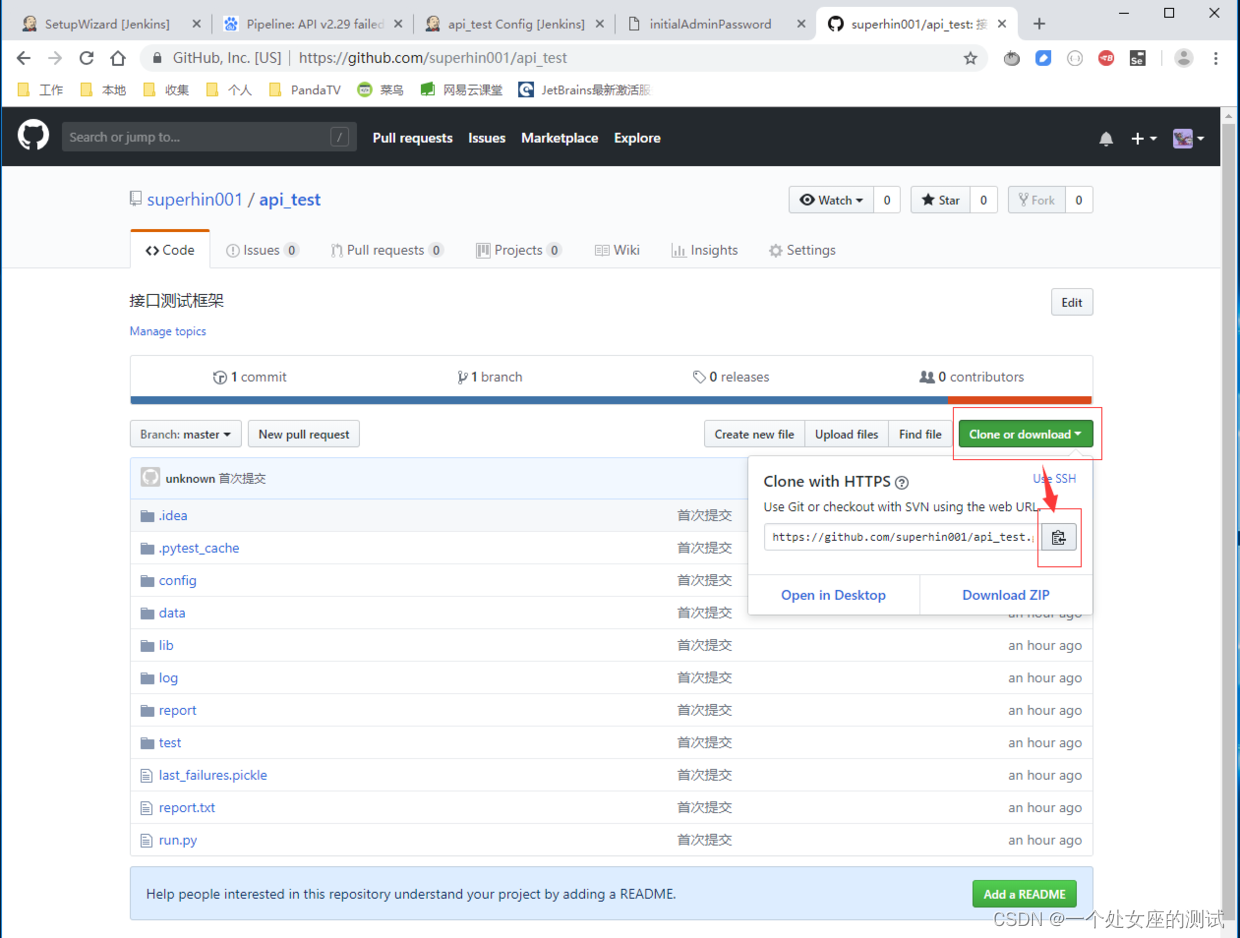1240x938 pixels.
Task: Click the help icon beside Clone with HTTPS
Action: [902, 482]
